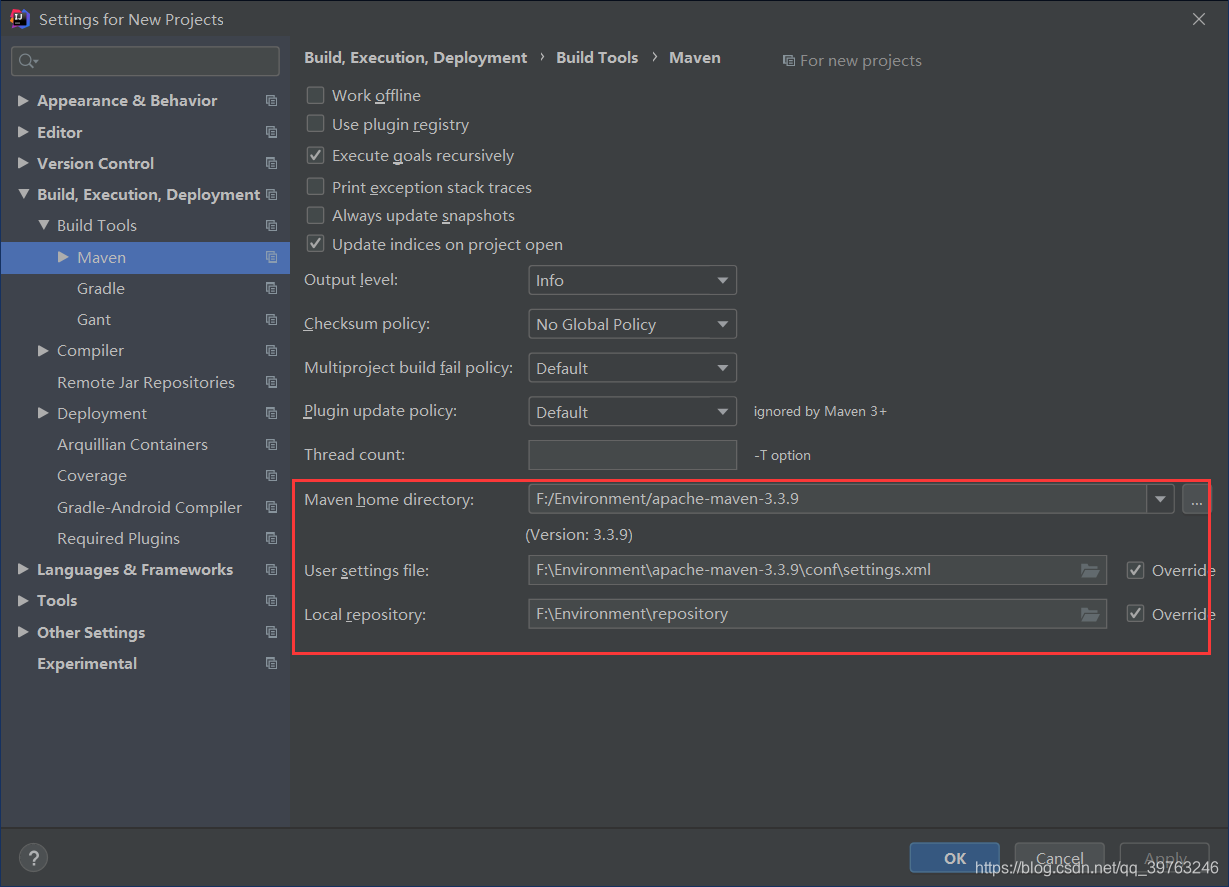Click the OK button
This screenshot has height=887, width=1229.
[955, 858]
